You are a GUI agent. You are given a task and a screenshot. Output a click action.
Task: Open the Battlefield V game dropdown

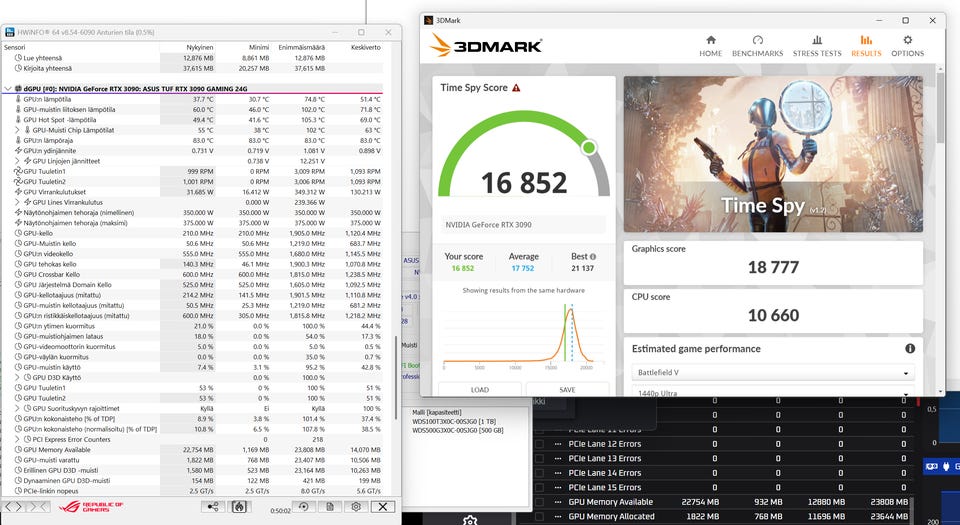[x=773, y=372]
